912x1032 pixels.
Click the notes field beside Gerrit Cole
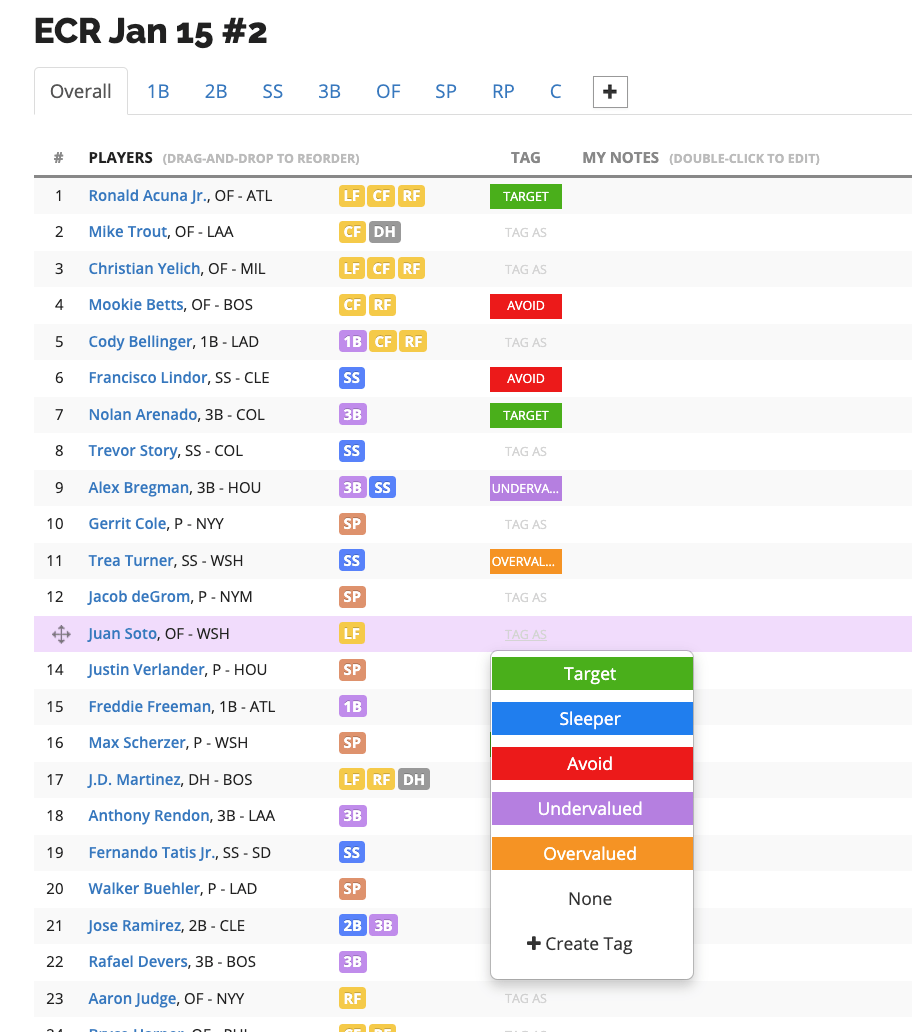tap(730, 524)
